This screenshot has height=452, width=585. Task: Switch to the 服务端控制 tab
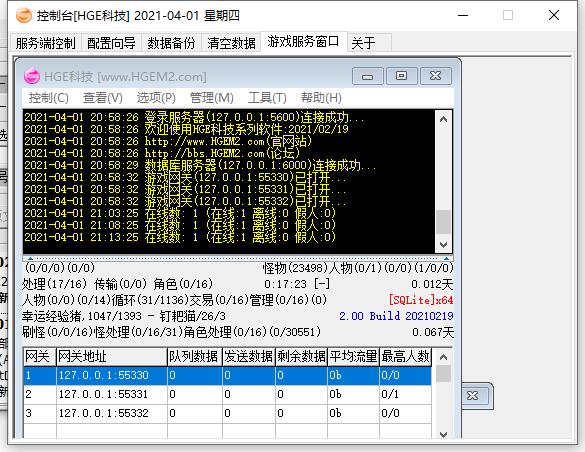46,43
